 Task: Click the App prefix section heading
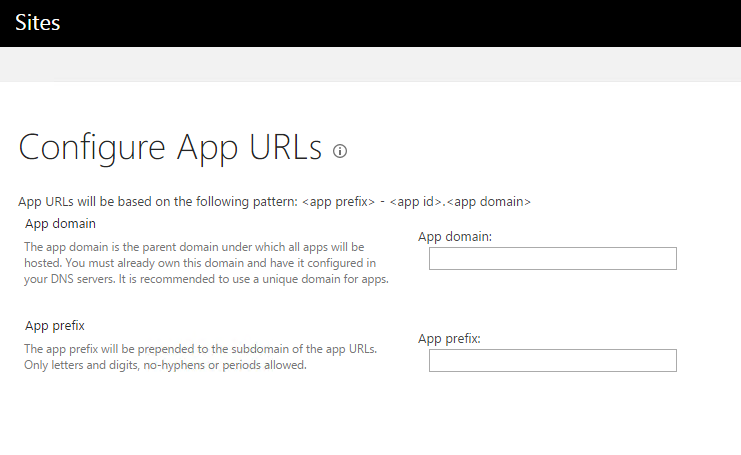[x=55, y=326]
